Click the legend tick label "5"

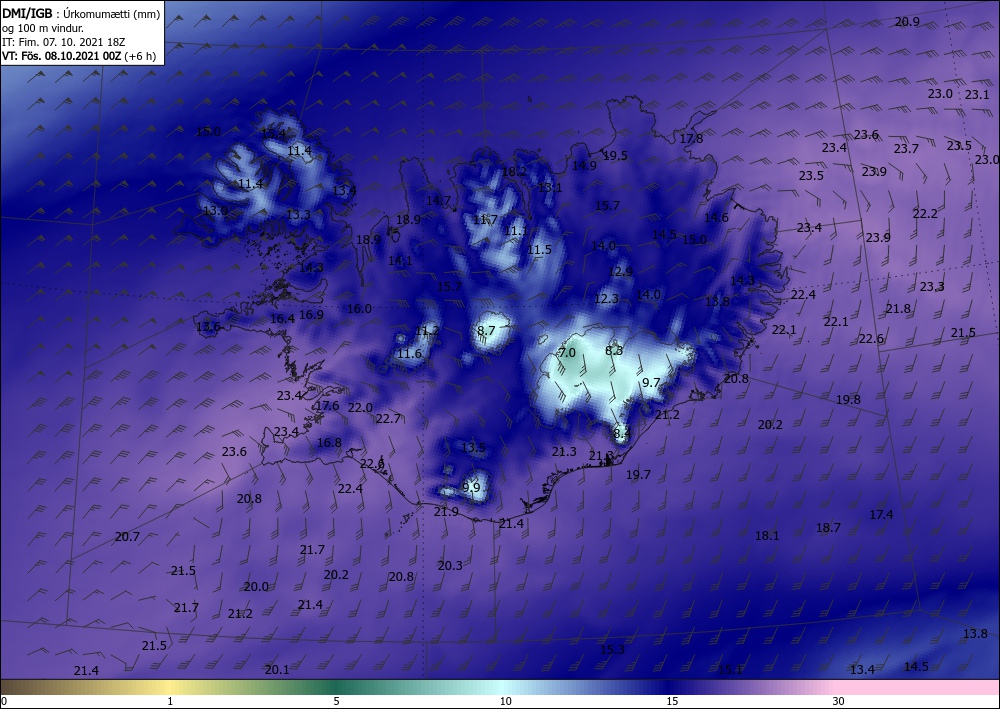[x=336, y=701]
